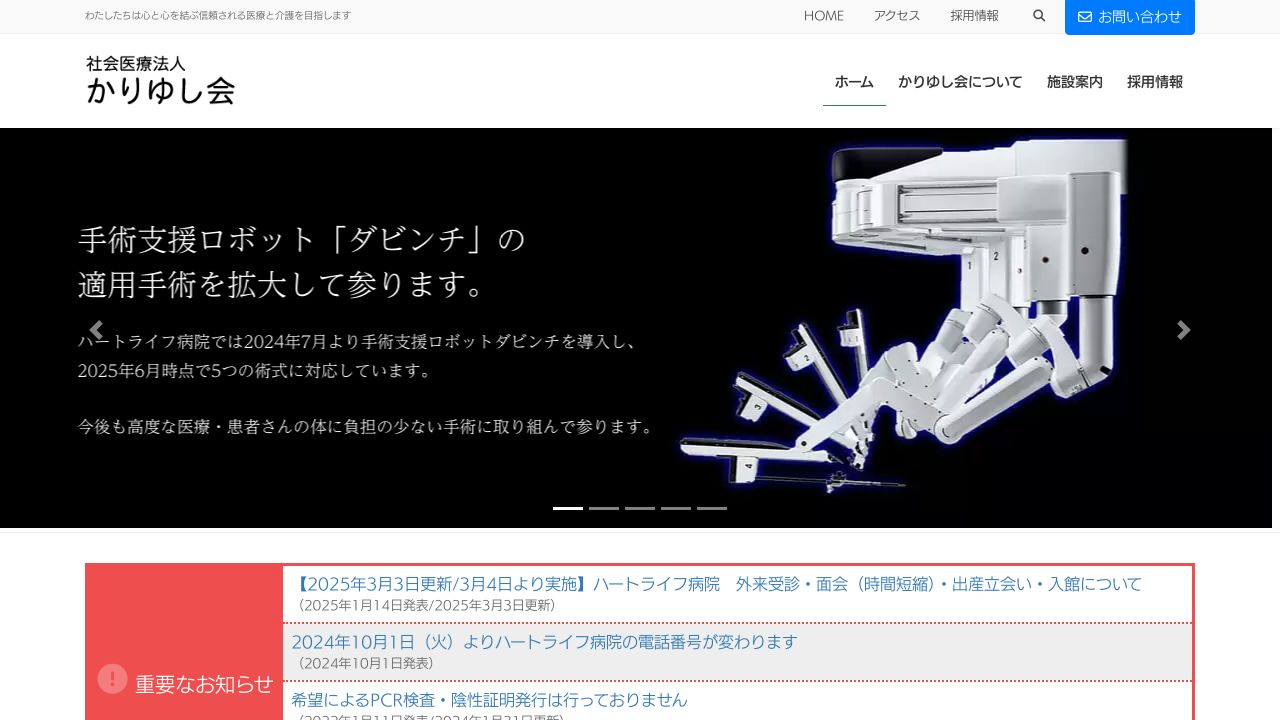The height and width of the screenshot is (720, 1280).
Task: Open アクセス link in top bar
Action: click(x=897, y=16)
